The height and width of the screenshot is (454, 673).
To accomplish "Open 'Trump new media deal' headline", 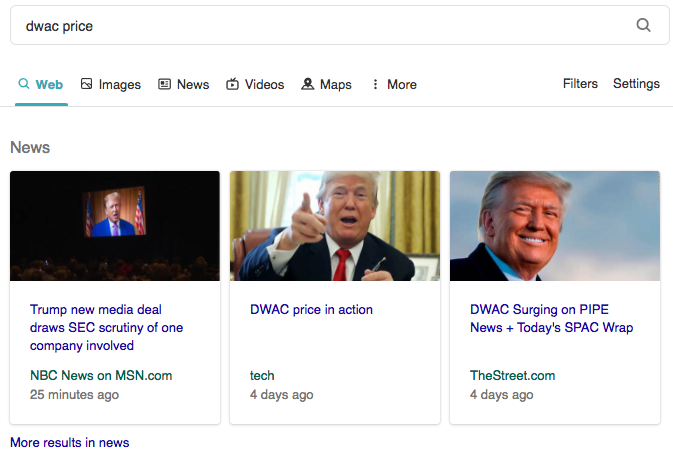I will [106, 328].
